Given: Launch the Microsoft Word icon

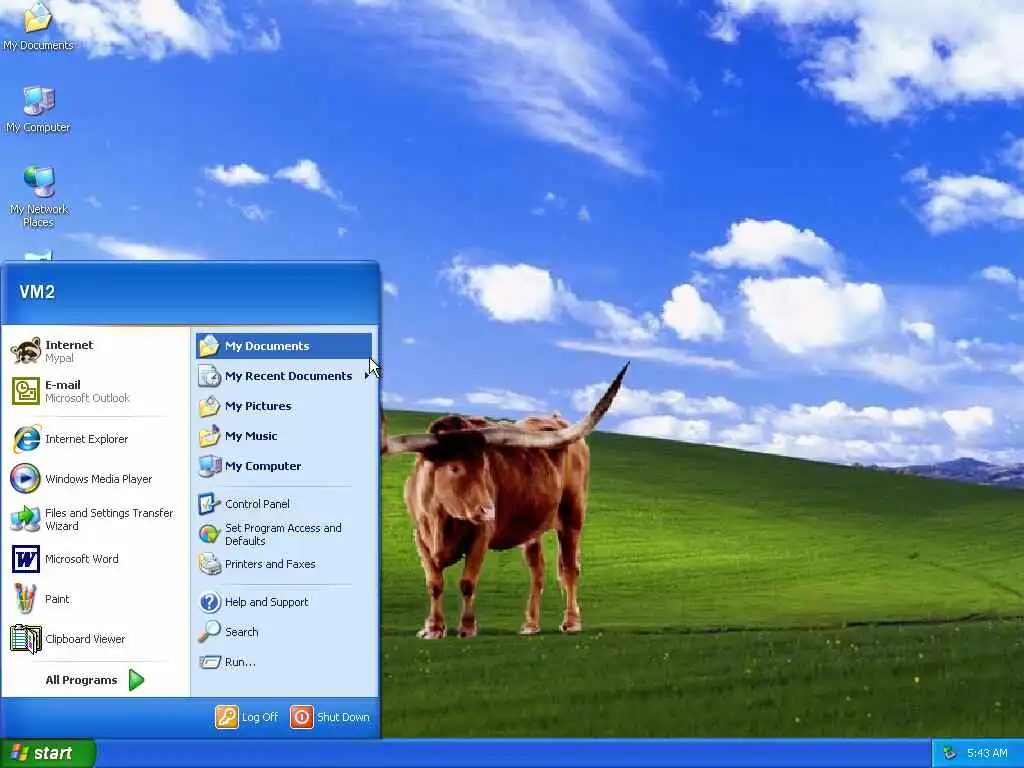Looking at the screenshot, I should 25,559.
